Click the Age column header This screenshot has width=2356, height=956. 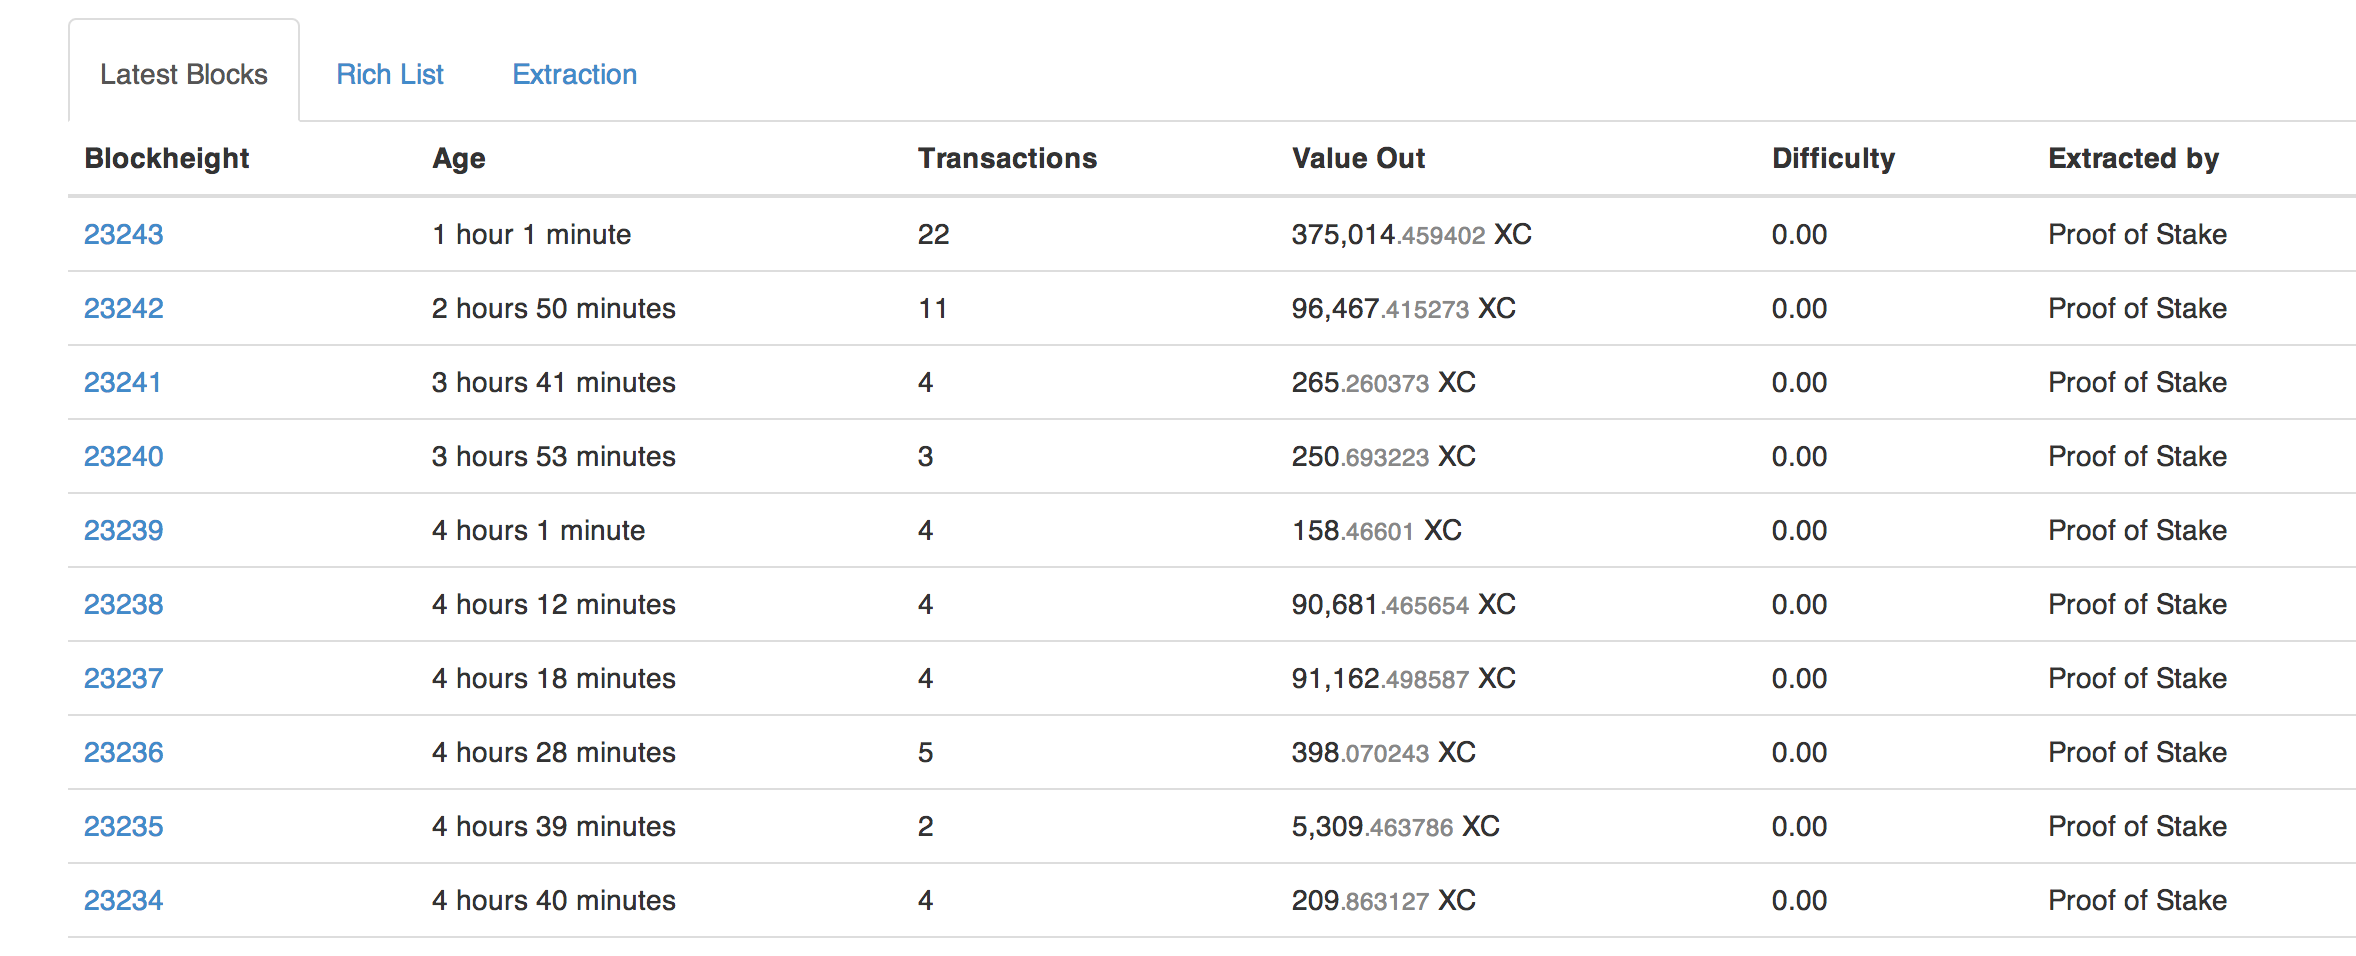pyautogui.click(x=459, y=158)
